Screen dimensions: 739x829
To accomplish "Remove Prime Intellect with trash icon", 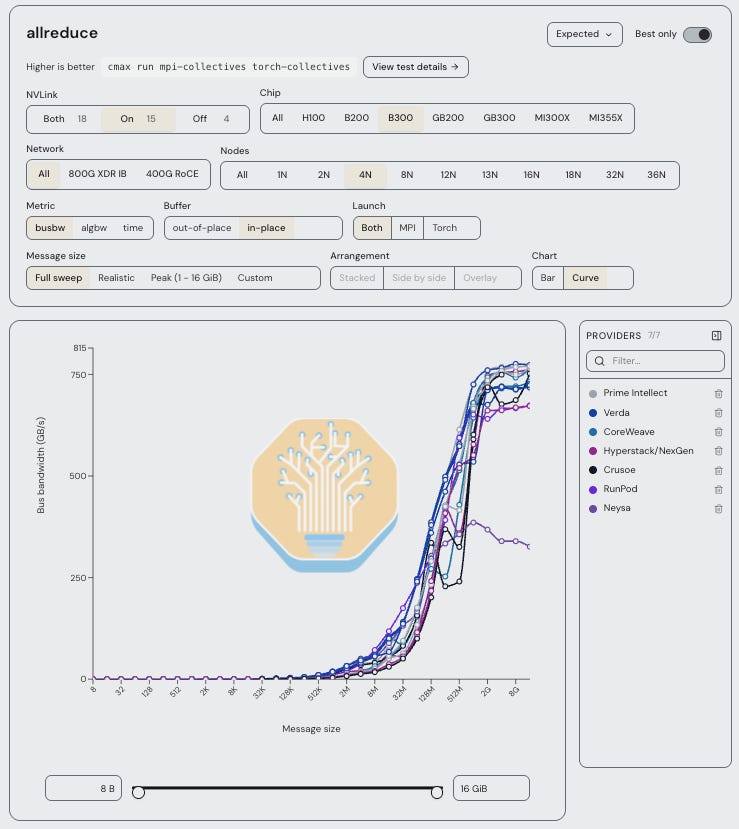I will coord(718,393).
